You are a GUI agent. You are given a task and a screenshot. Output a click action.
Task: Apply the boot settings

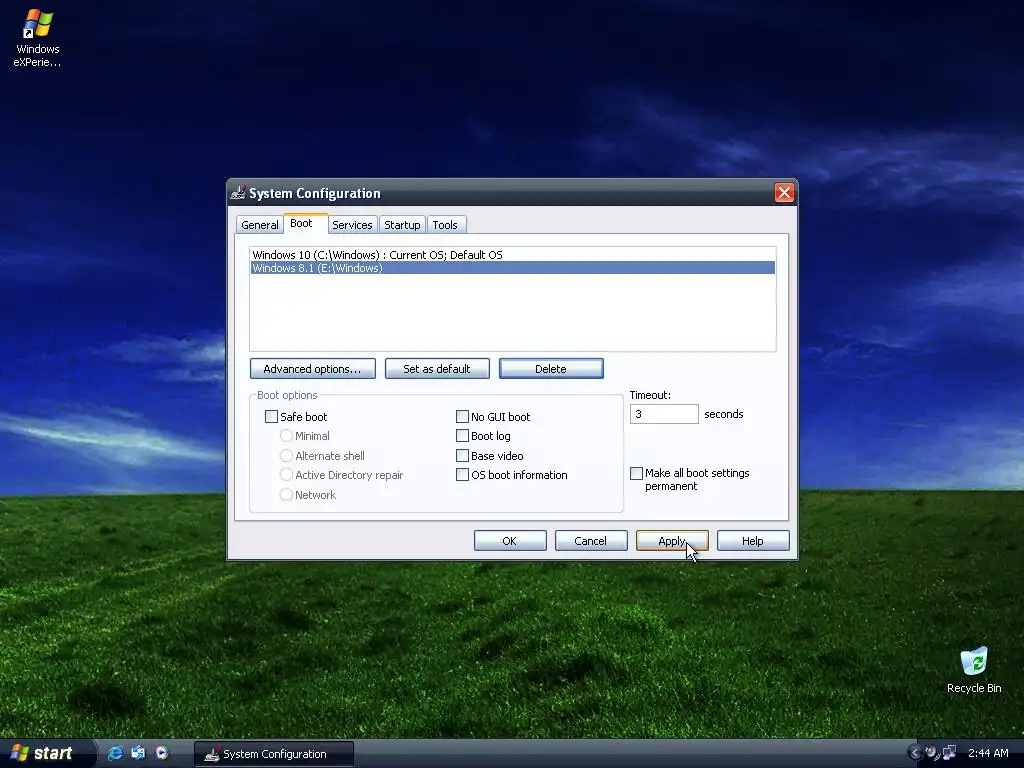pos(672,541)
